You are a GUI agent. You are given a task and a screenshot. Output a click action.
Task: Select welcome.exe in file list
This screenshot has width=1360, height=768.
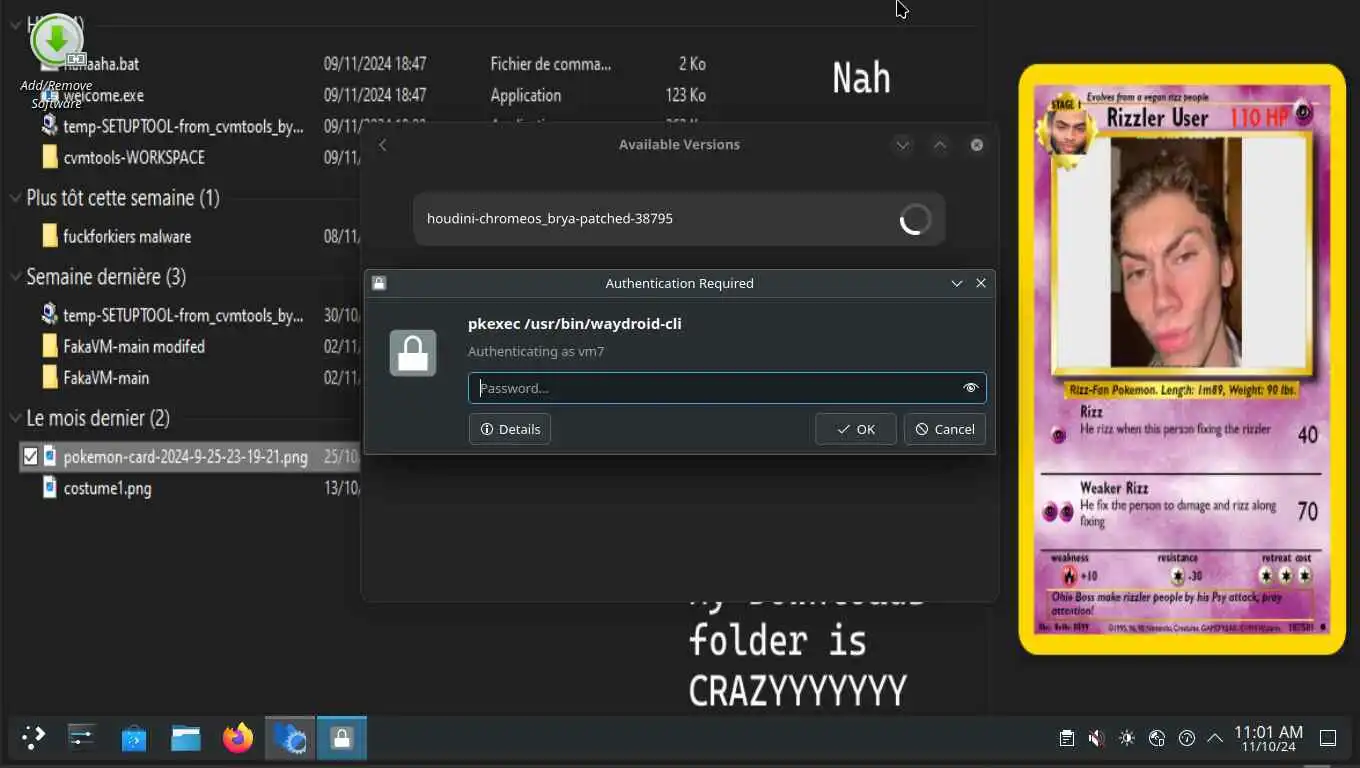[x=104, y=96]
